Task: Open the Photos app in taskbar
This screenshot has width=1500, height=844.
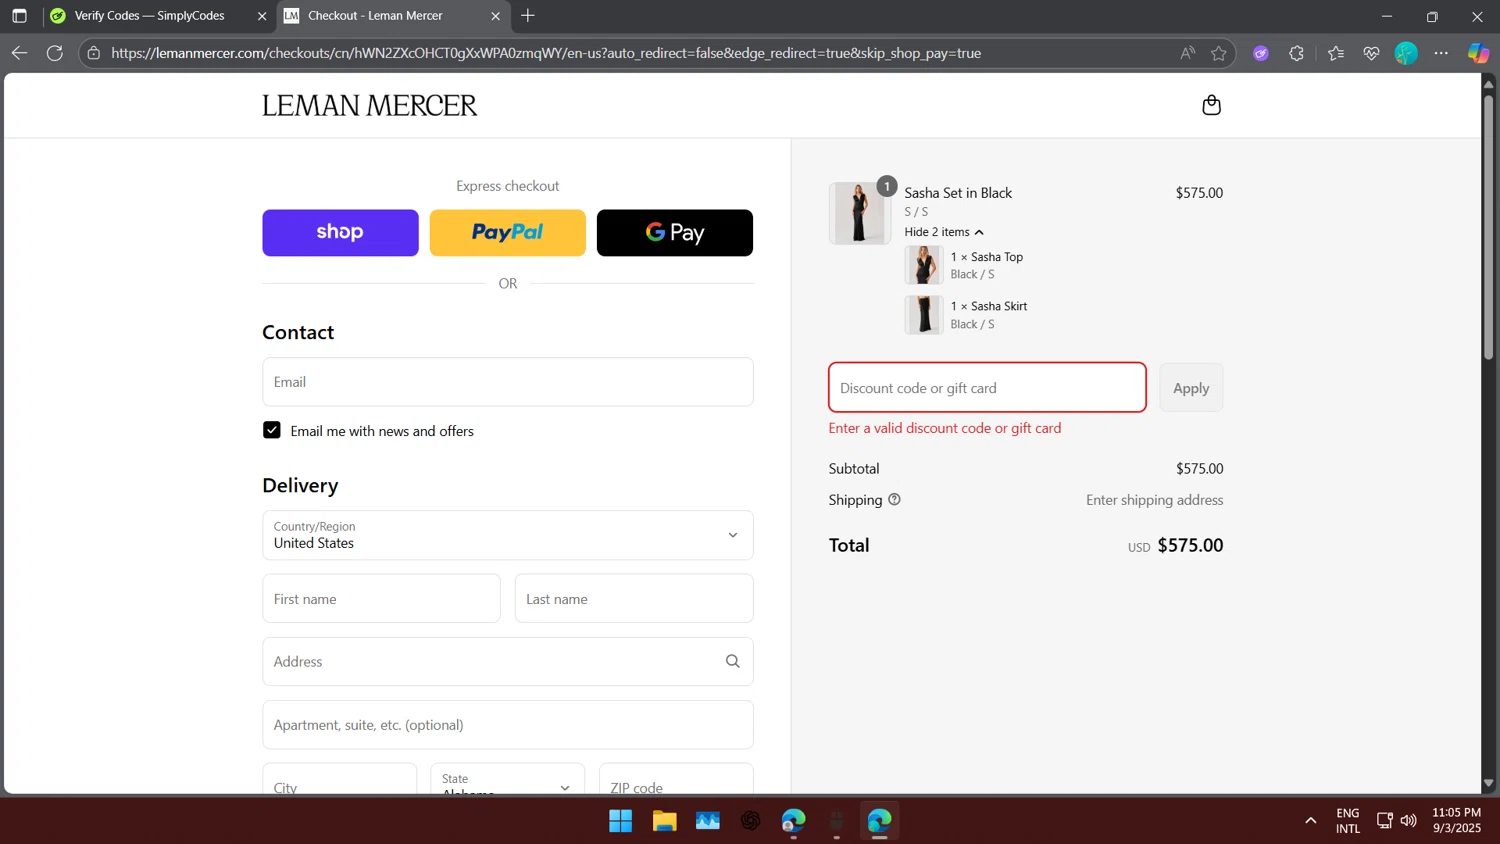Action: (708, 821)
